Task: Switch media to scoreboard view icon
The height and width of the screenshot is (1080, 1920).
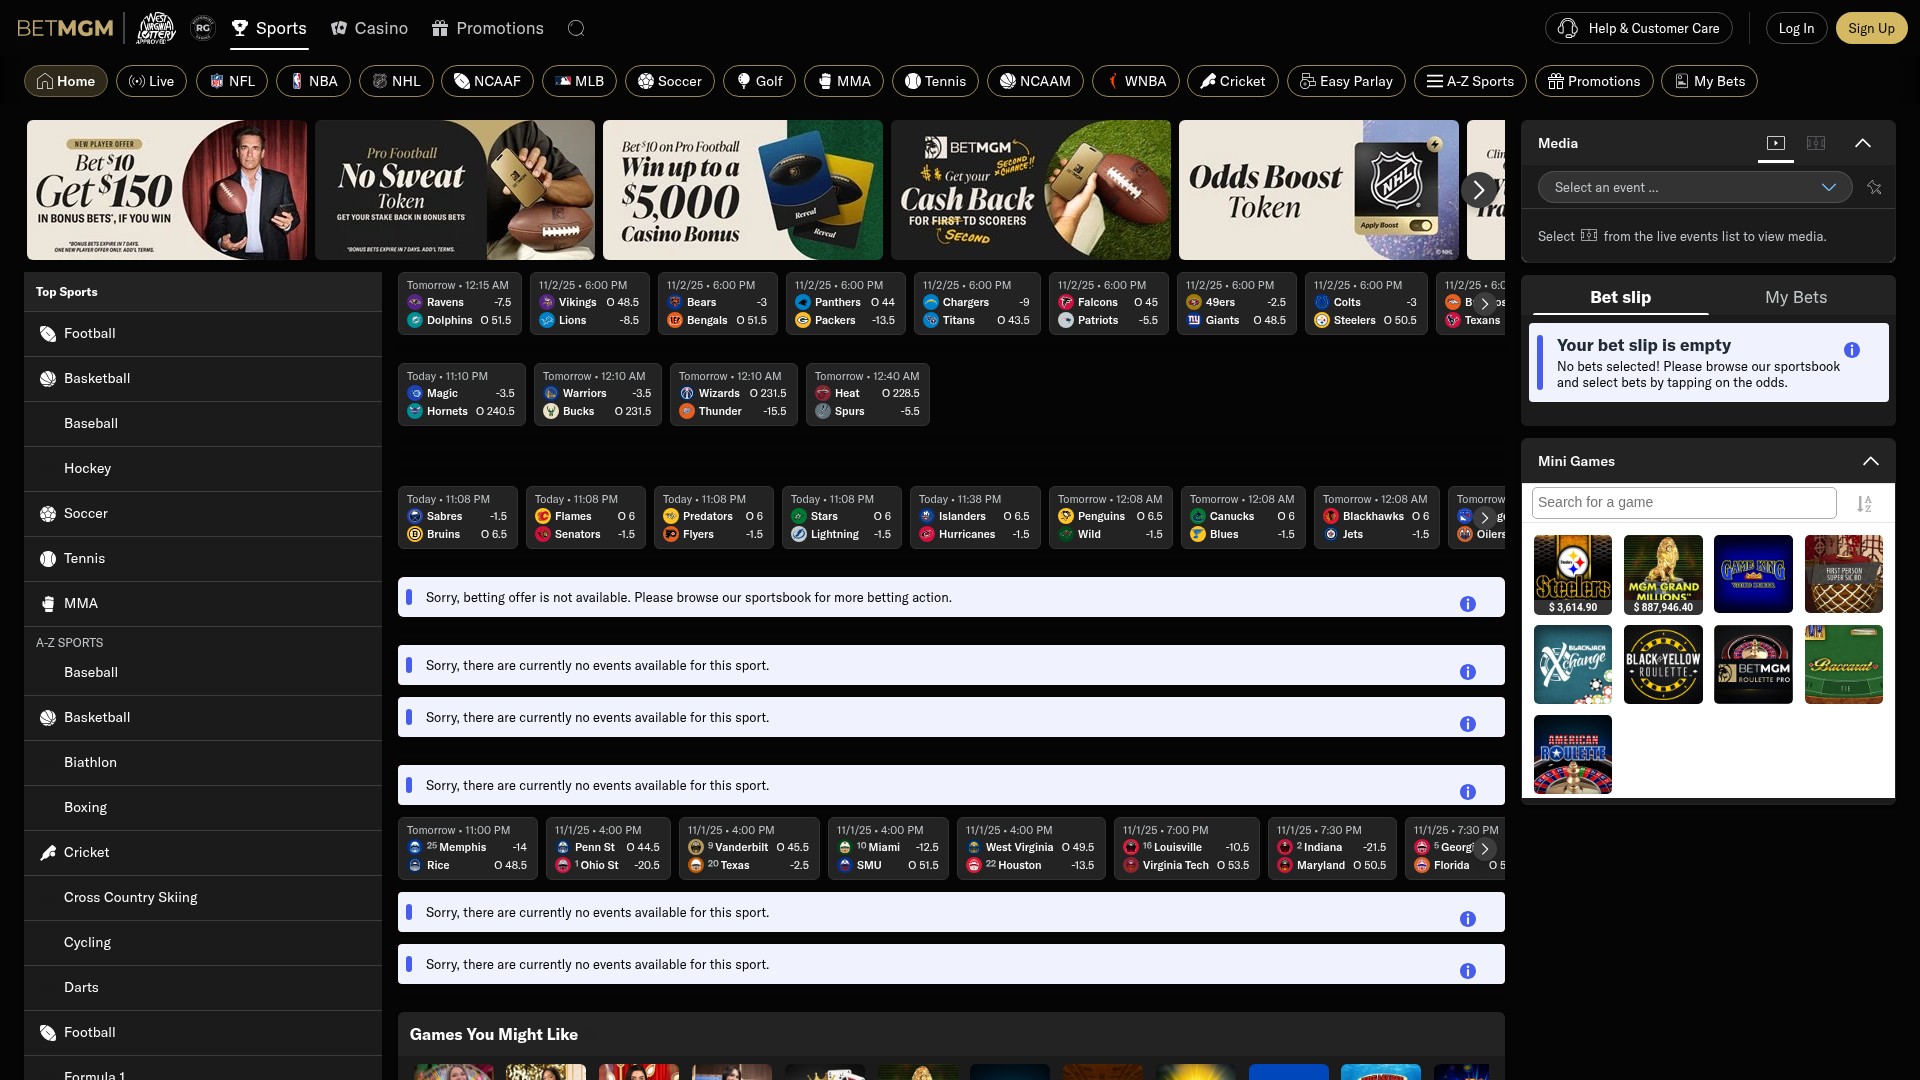Action: pyautogui.click(x=1816, y=143)
